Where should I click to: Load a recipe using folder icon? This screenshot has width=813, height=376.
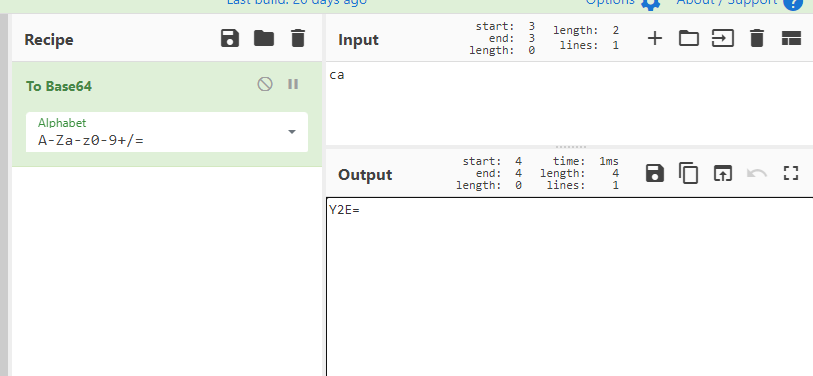[264, 38]
